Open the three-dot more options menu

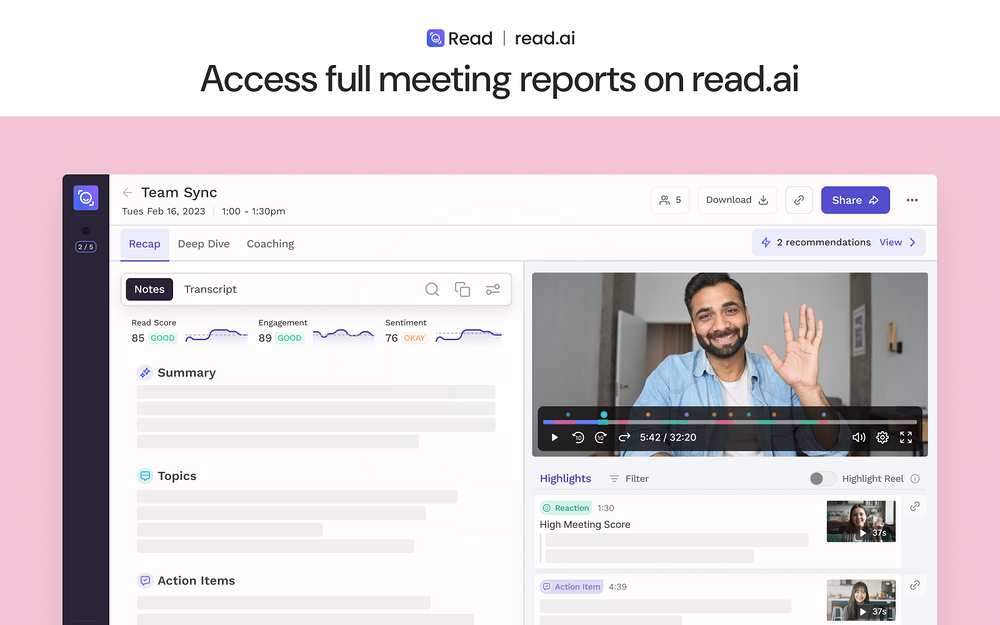[x=912, y=200]
